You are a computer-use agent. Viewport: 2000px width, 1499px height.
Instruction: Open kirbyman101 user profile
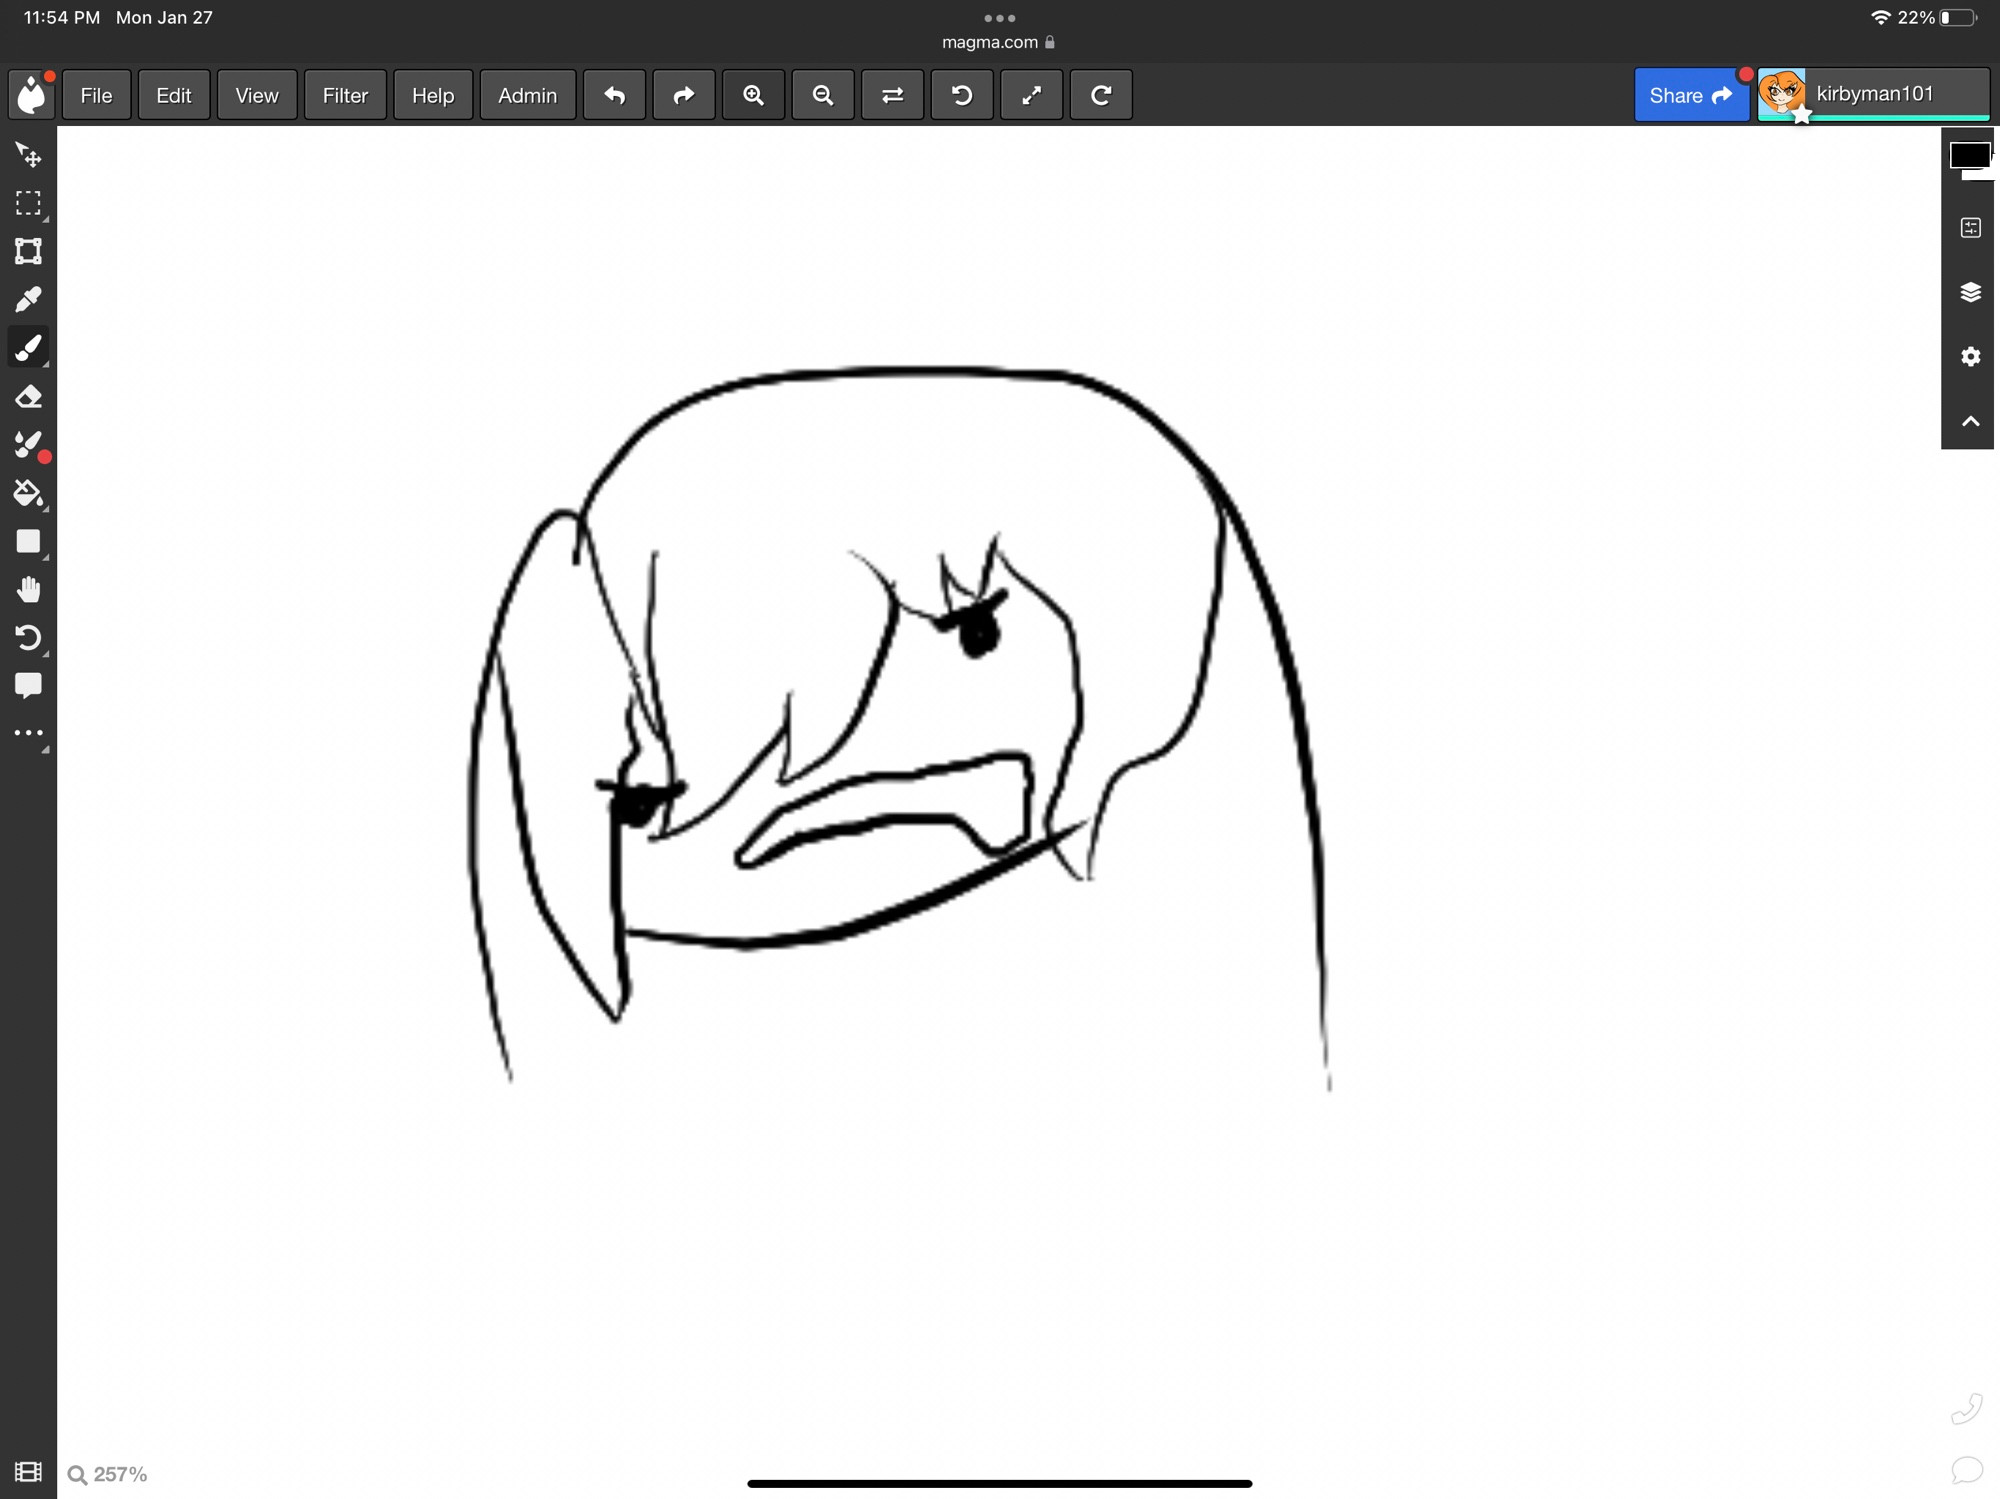pos(1873,94)
